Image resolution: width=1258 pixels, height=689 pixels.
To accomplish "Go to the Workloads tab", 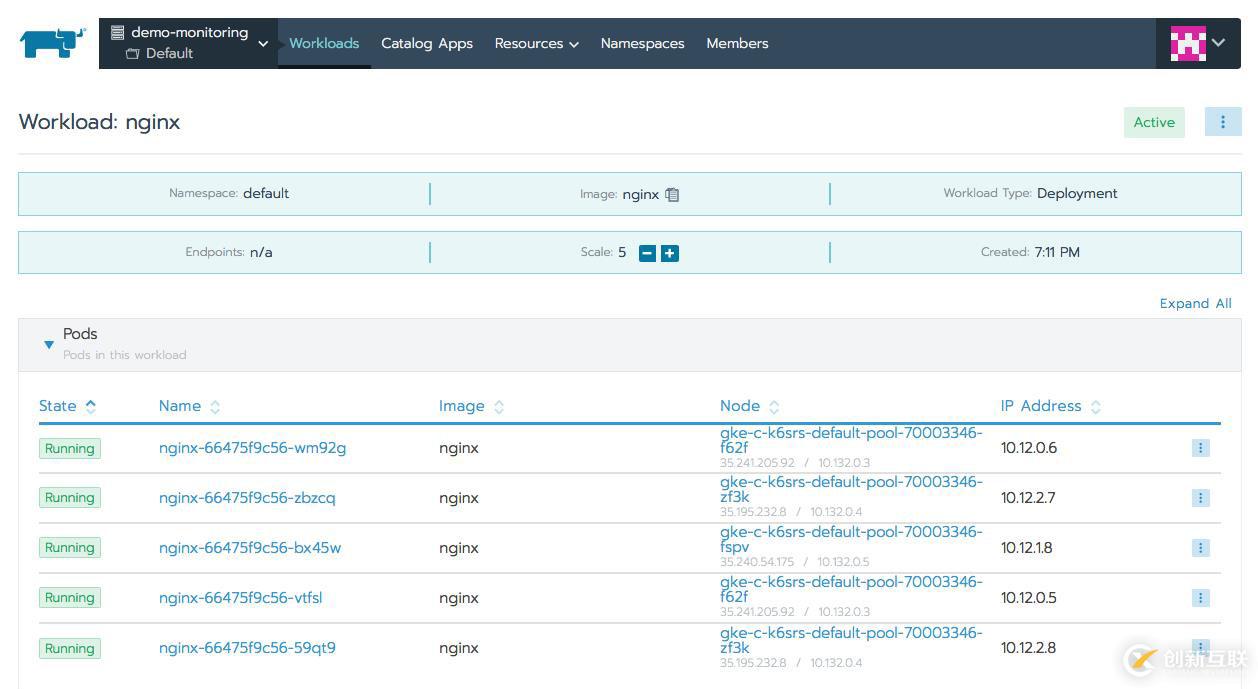I will (324, 44).
